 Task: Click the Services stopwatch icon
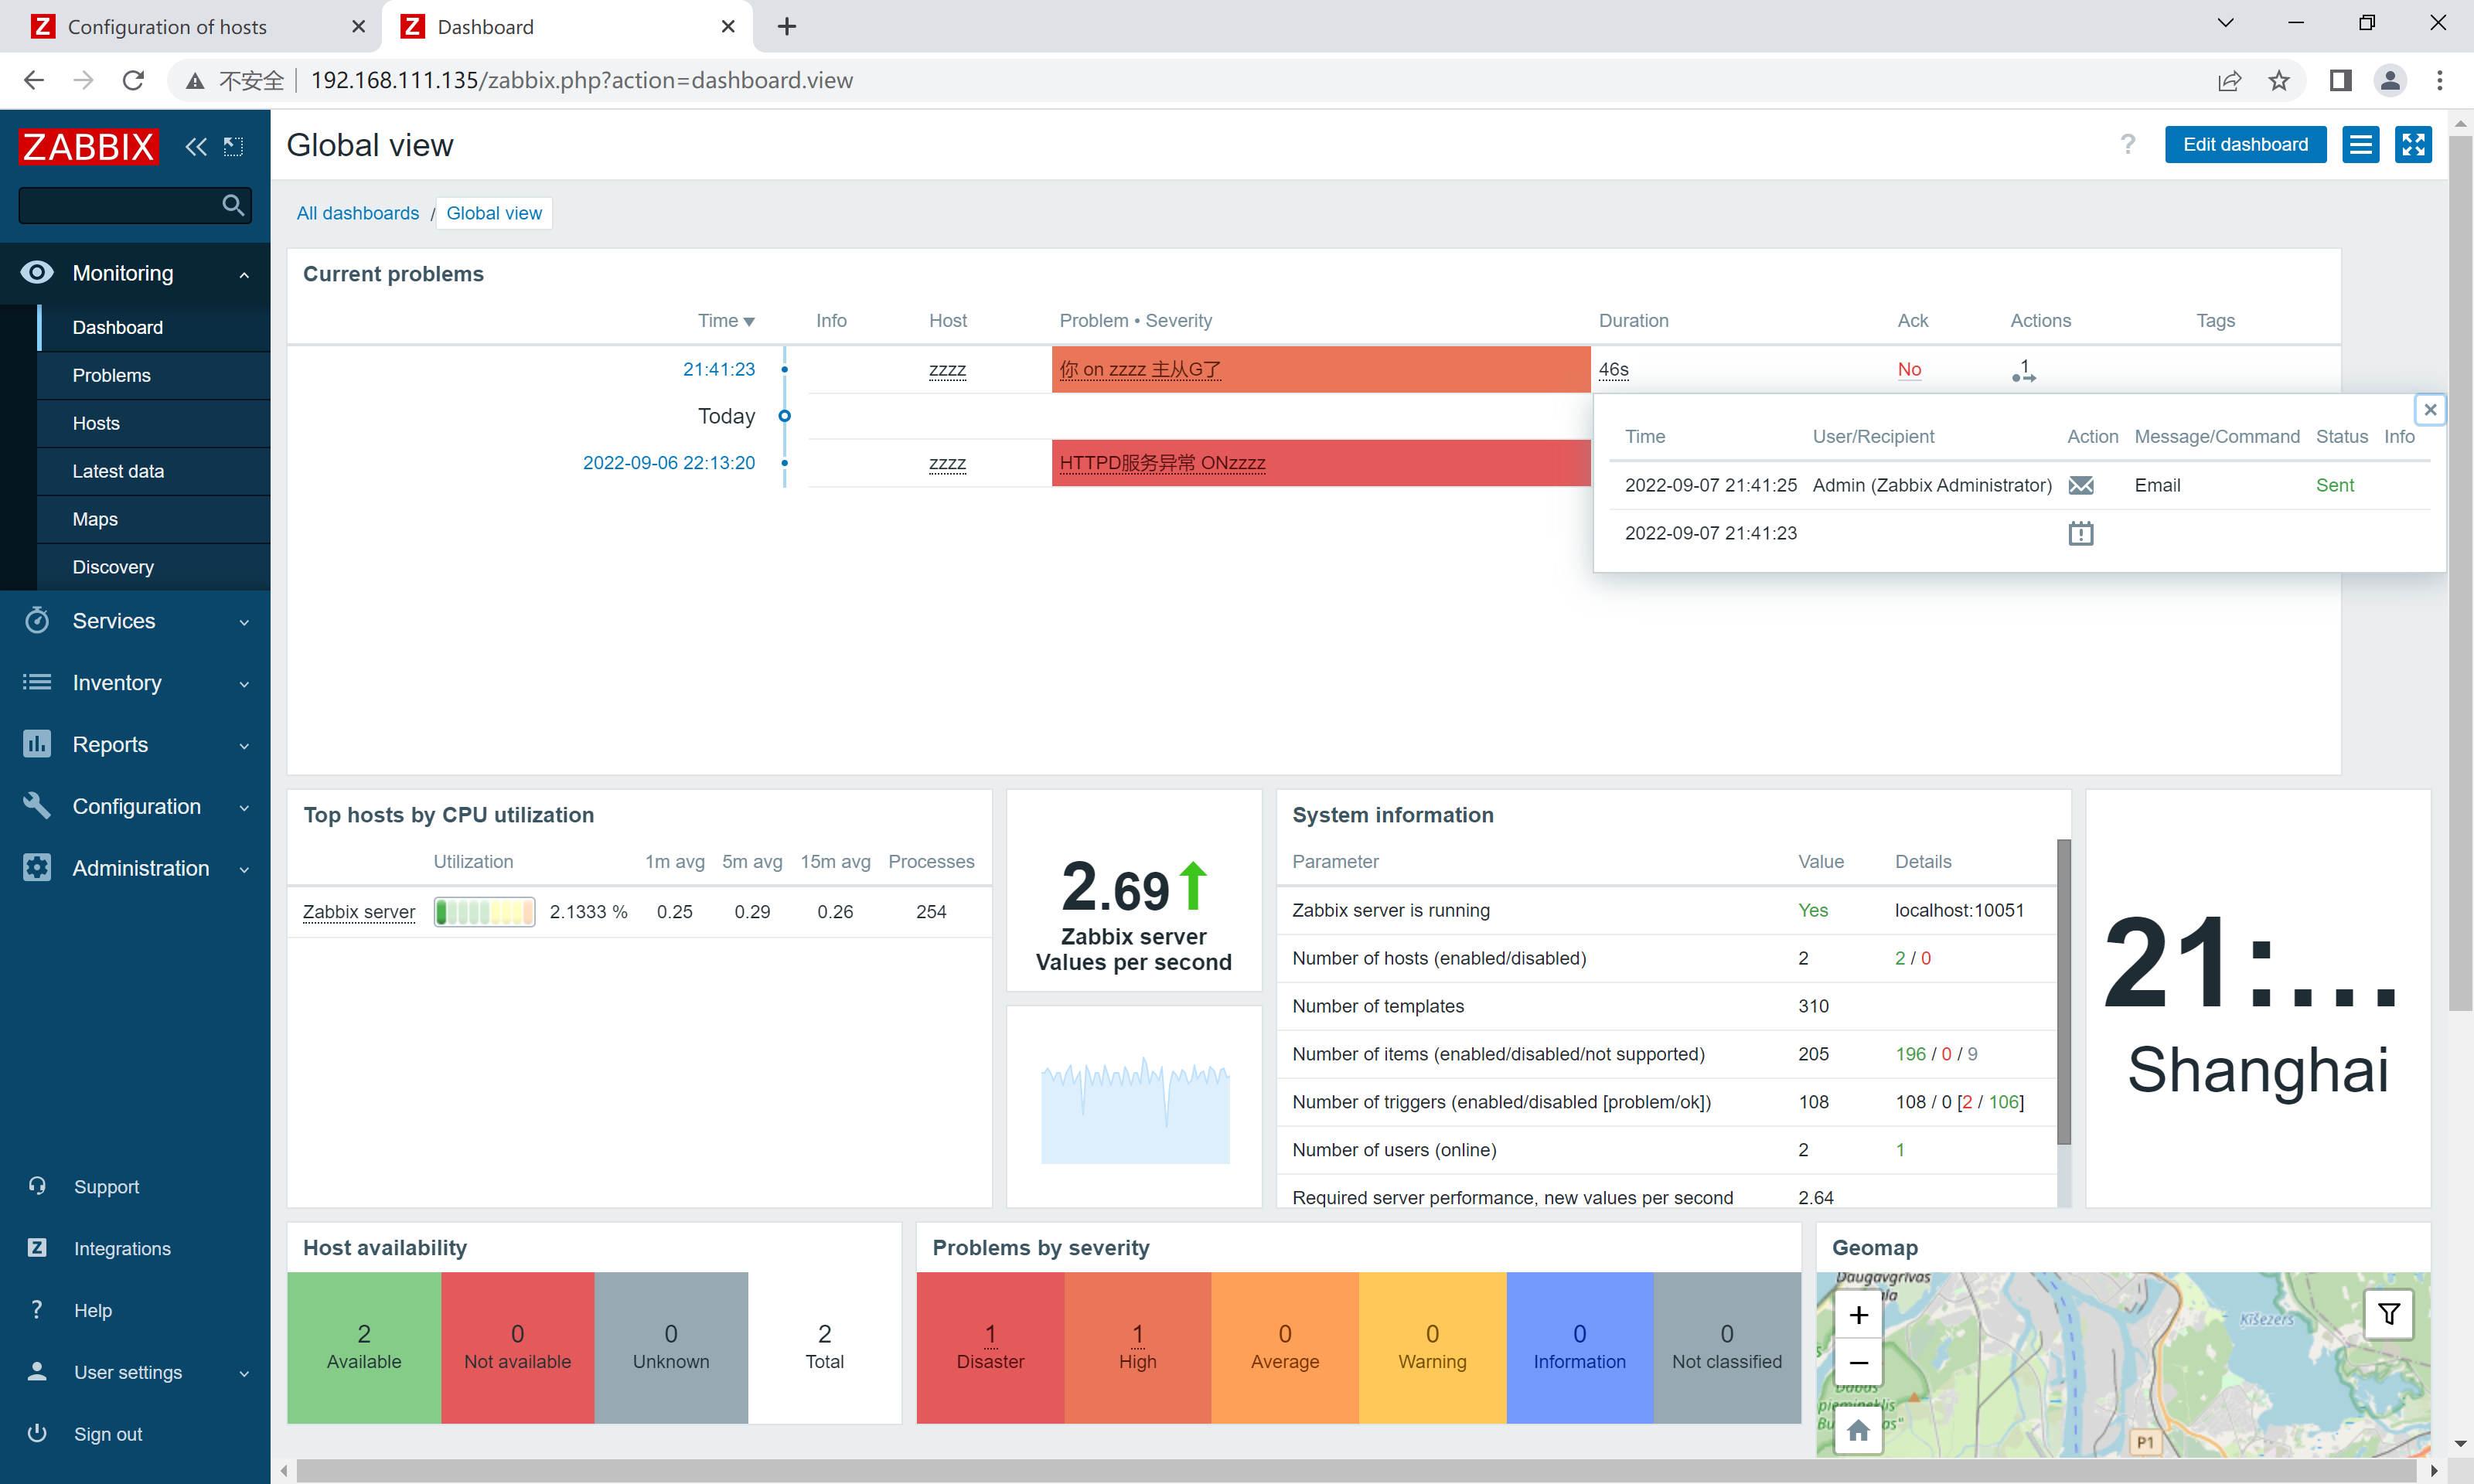37,621
